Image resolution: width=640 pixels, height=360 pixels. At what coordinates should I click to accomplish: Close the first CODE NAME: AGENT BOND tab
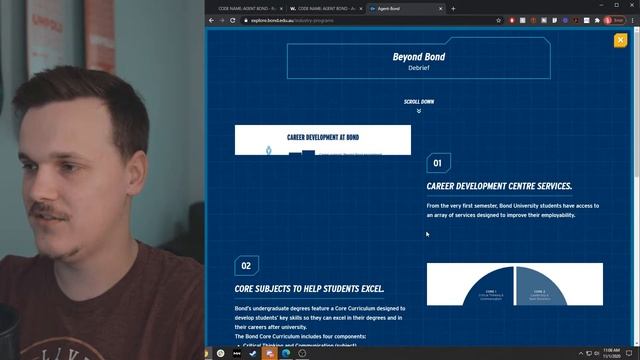[281, 9]
